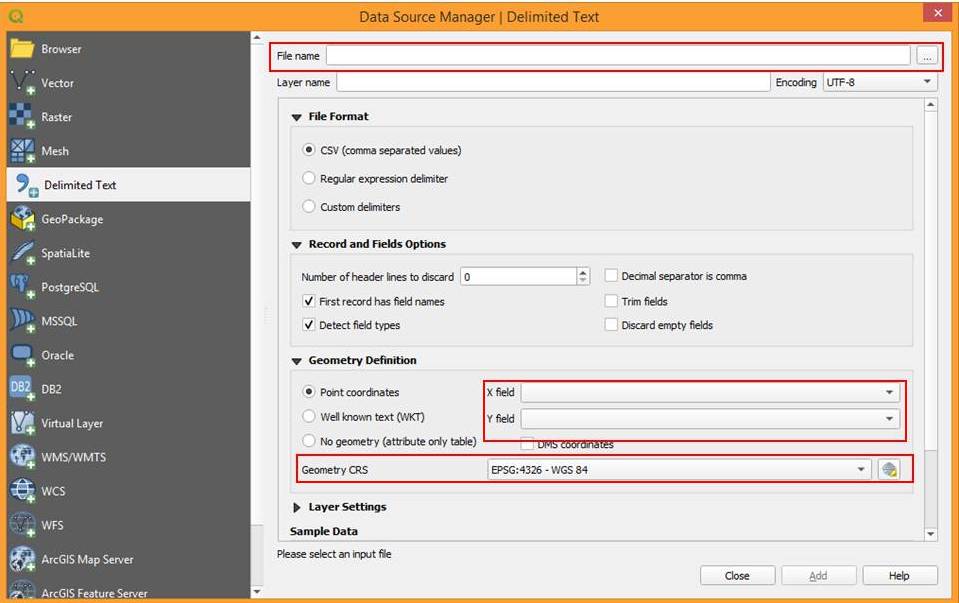Click the sidebar scroll up arrow
Screen dimensions: 959x603
(x=257, y=38)
